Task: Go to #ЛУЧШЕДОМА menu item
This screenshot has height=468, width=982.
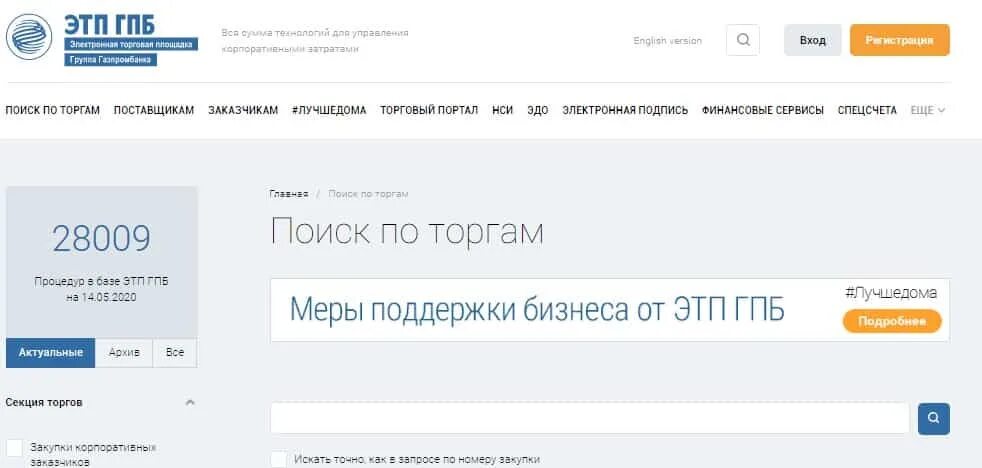Action: click(x=329, y=110)
